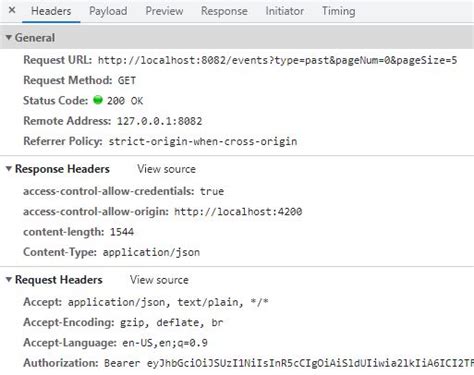The height and width of the screenshot is (375, 474).
Task: Click the Response Headers section title
Action: (62, 169)
